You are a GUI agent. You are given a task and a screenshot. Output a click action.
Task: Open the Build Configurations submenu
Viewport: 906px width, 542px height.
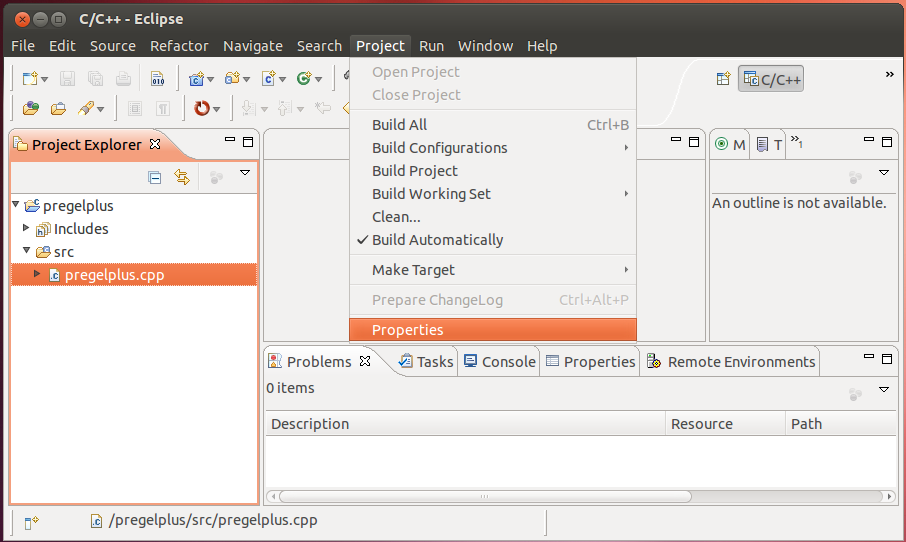(492, 148)
